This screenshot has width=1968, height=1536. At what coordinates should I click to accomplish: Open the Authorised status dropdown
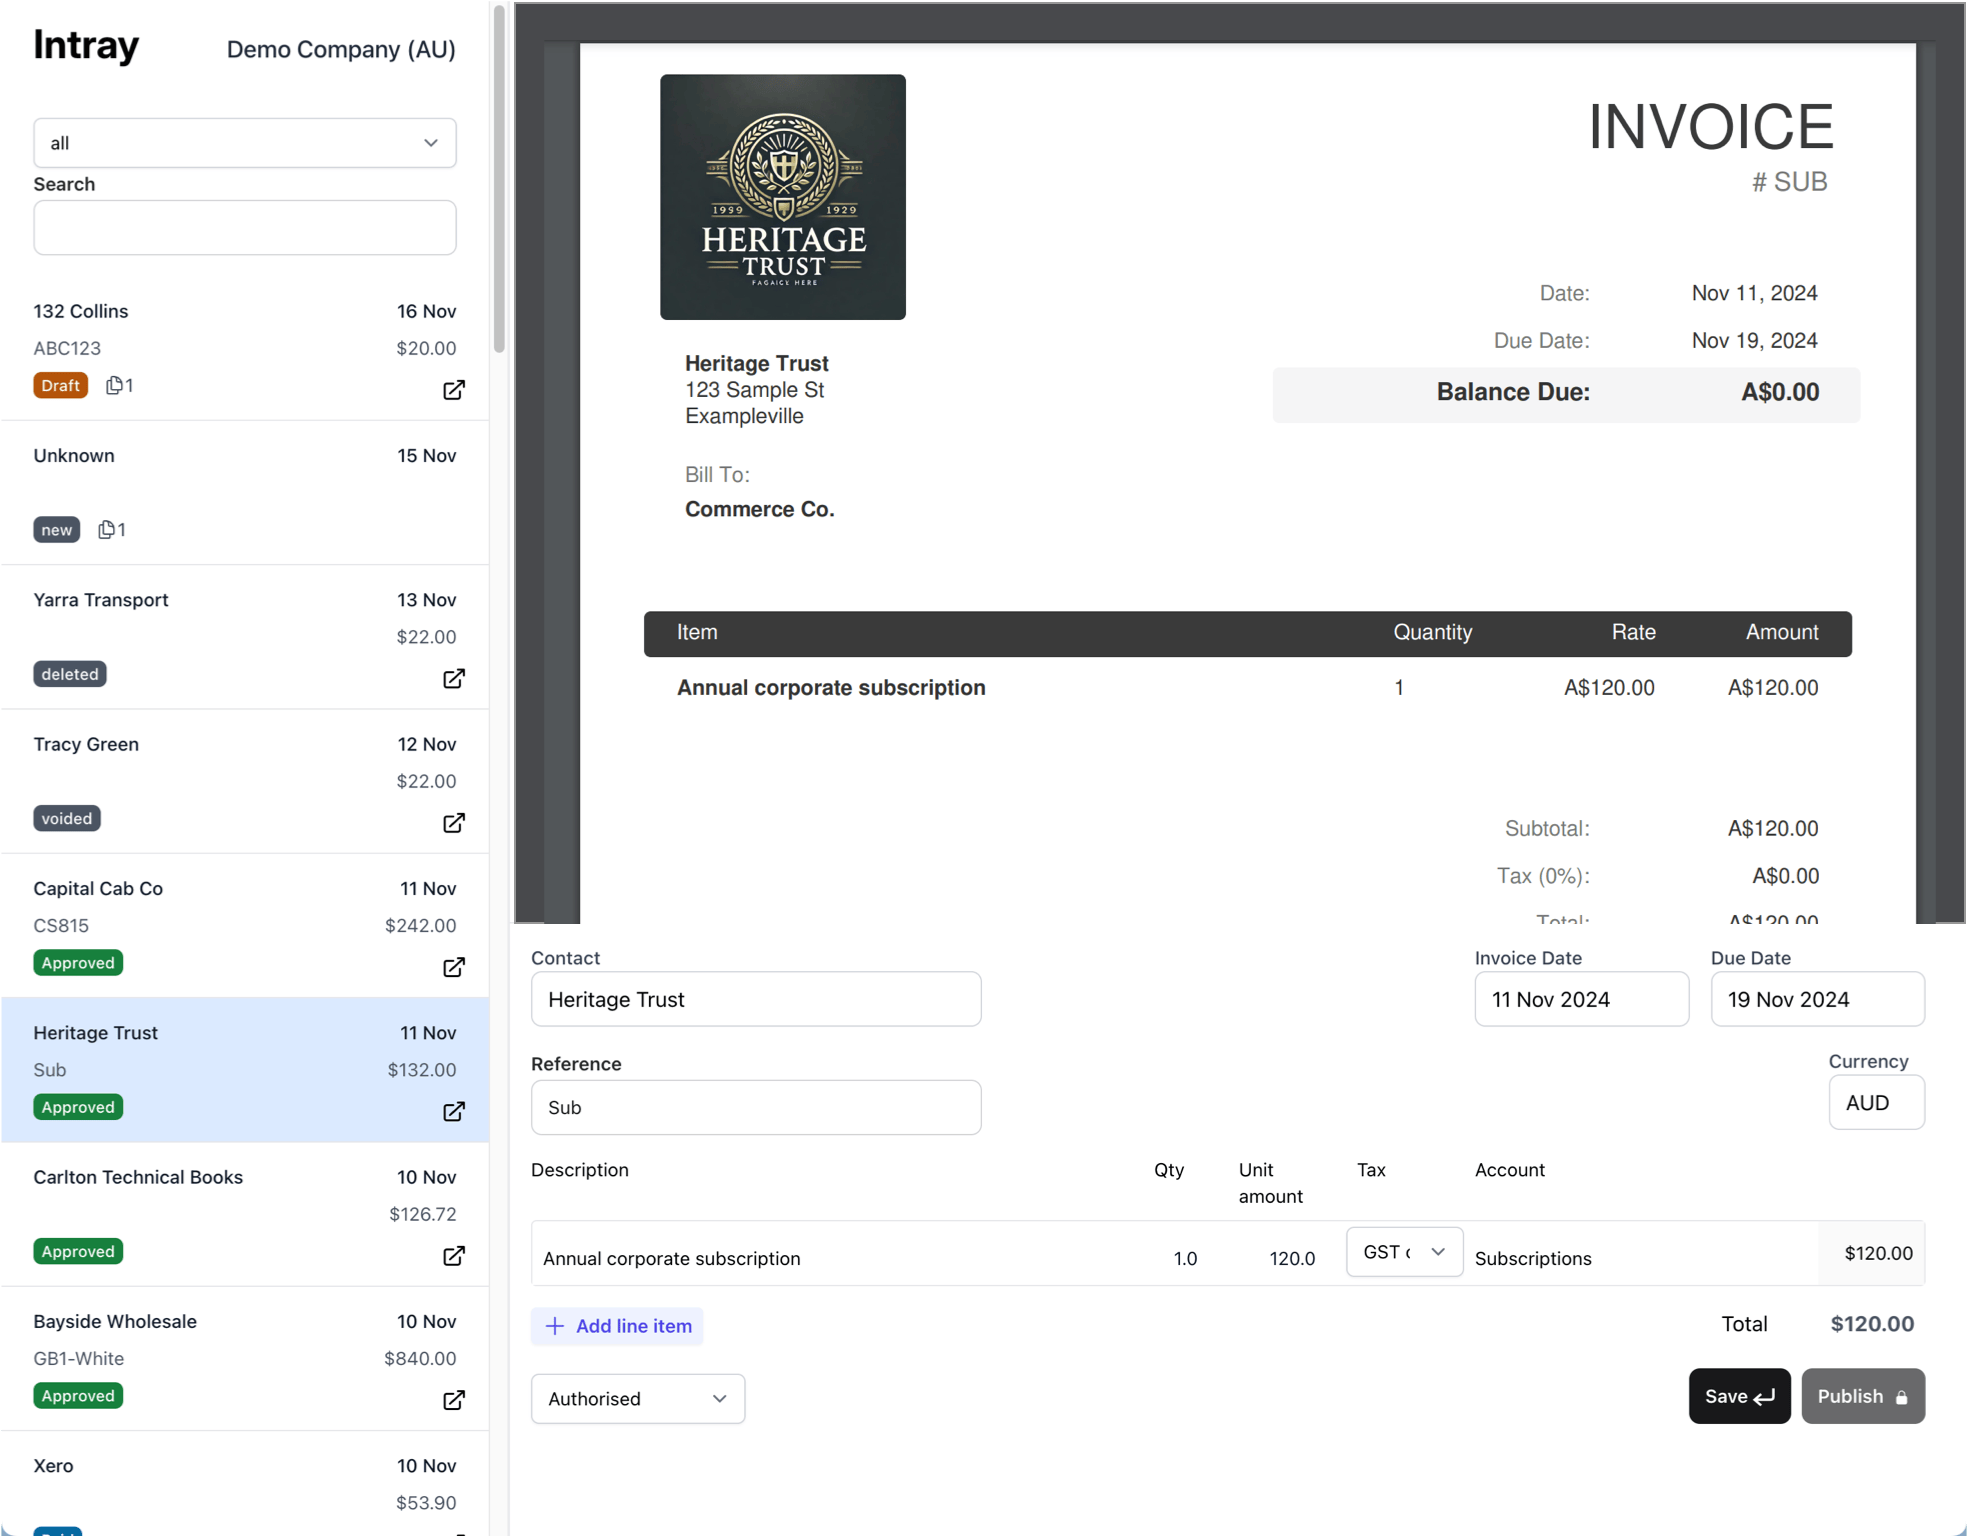click(637, 1398)
